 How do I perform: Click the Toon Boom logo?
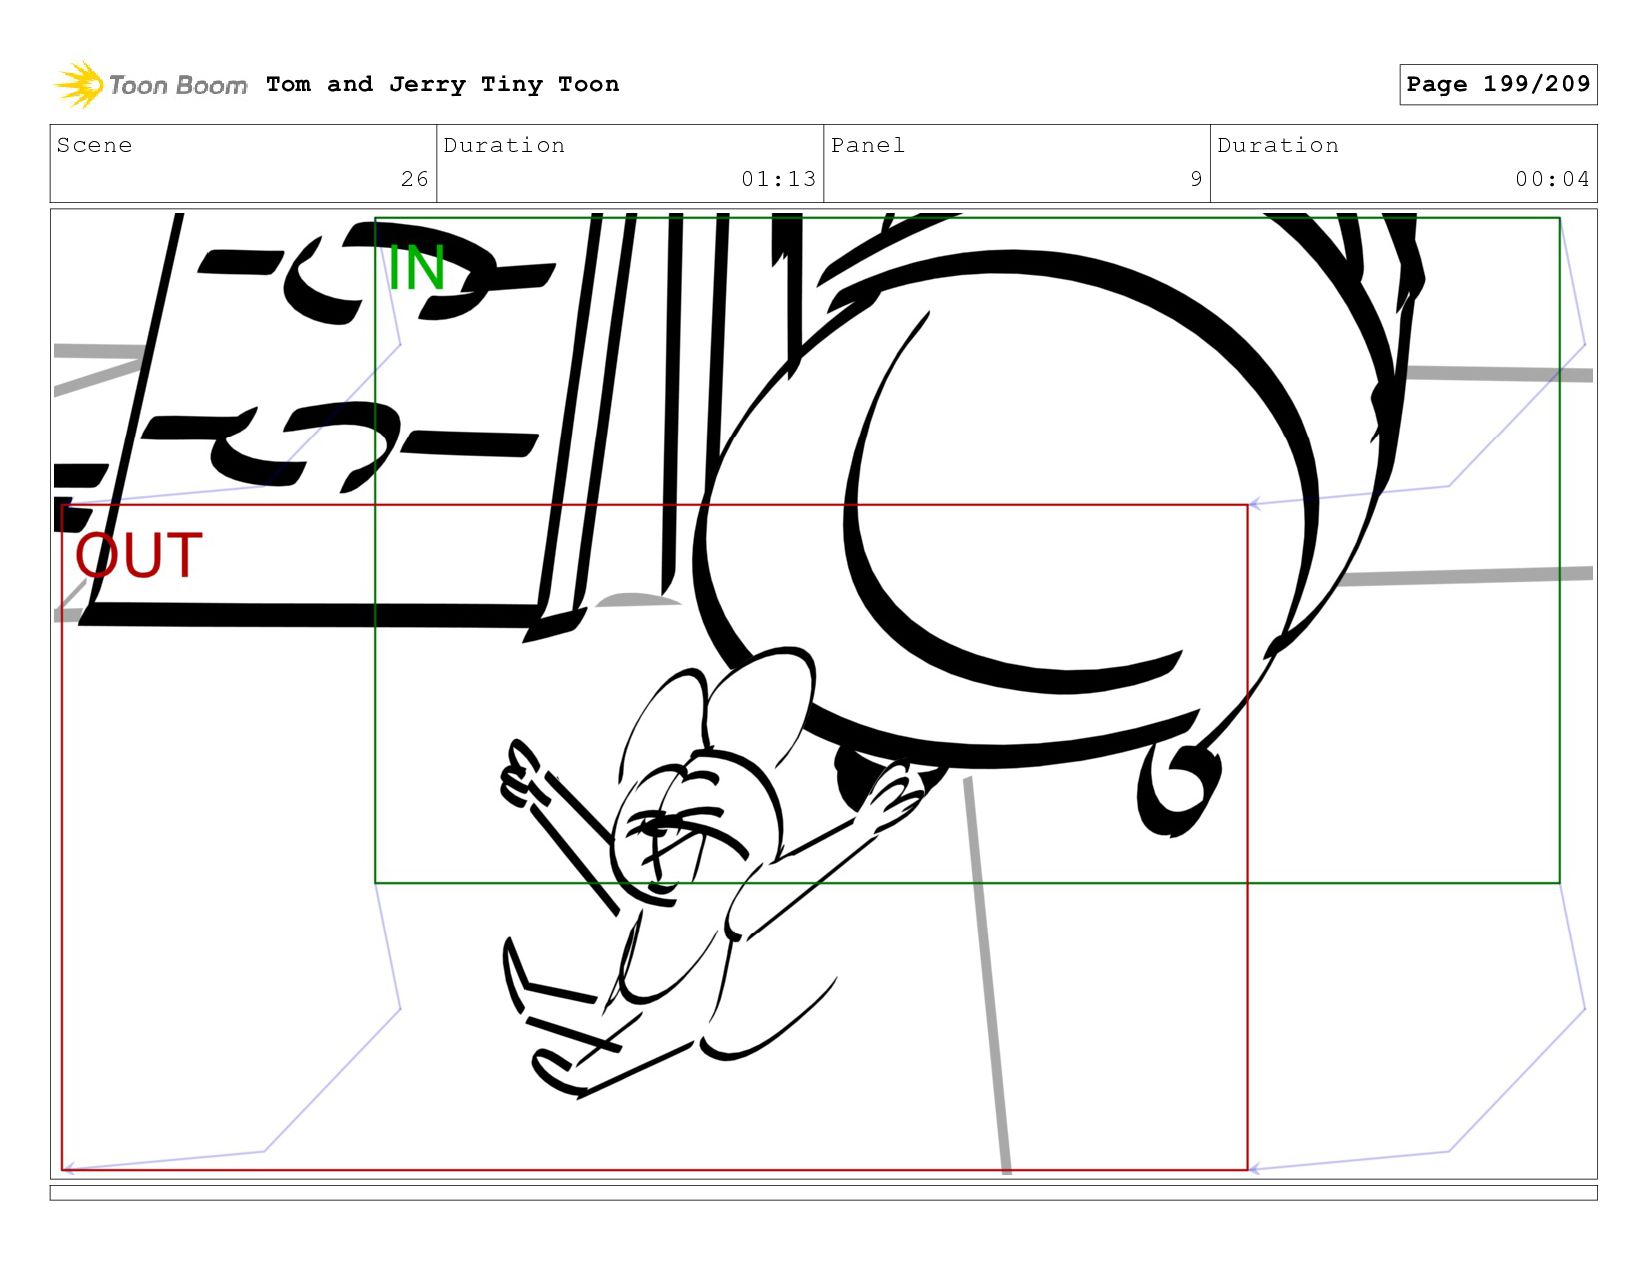pyautogui.click(x=150, y=85)
